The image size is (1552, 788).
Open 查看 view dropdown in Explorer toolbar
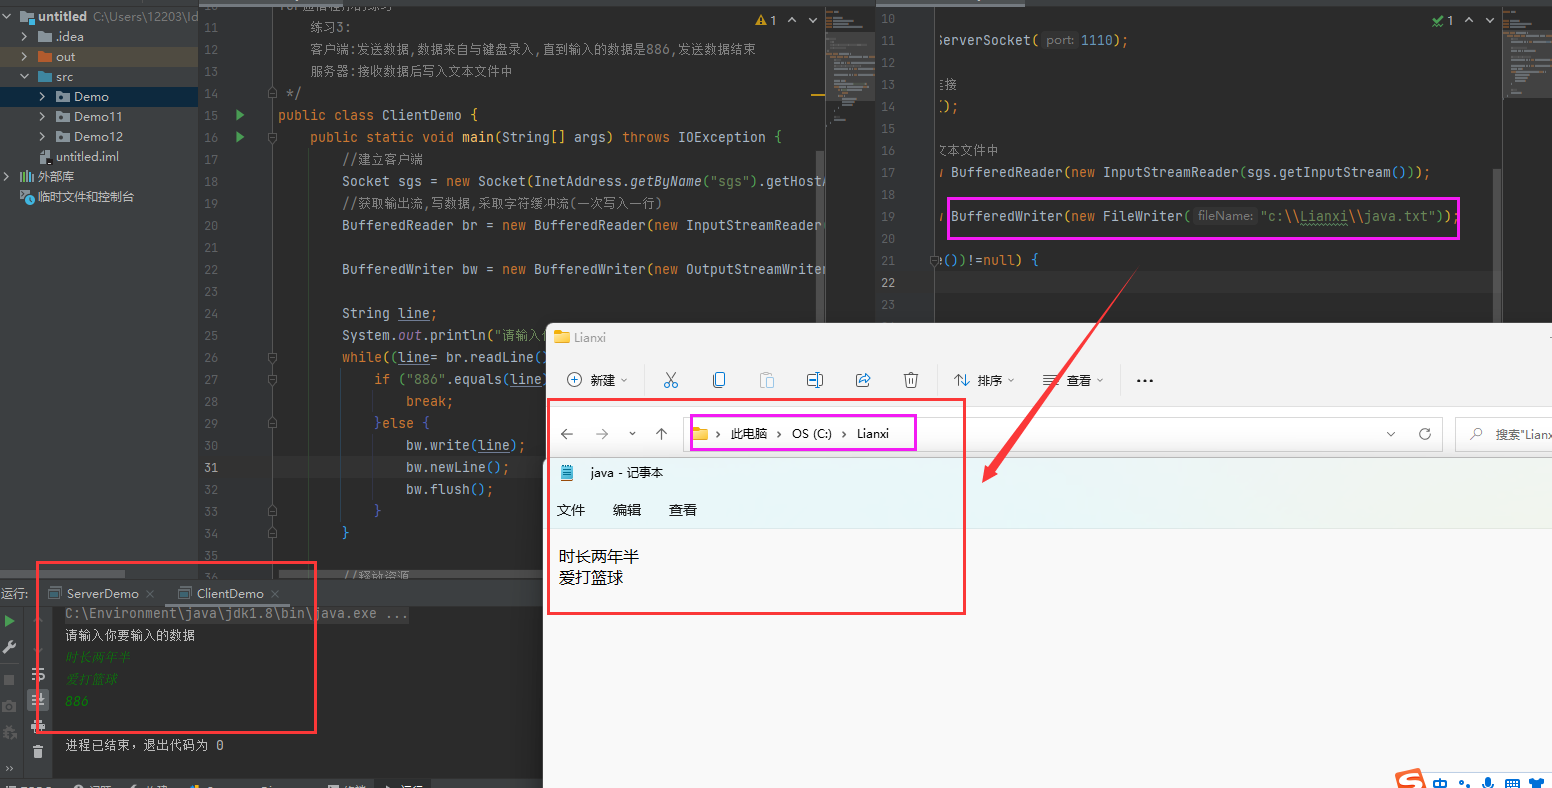point(1073,380)
